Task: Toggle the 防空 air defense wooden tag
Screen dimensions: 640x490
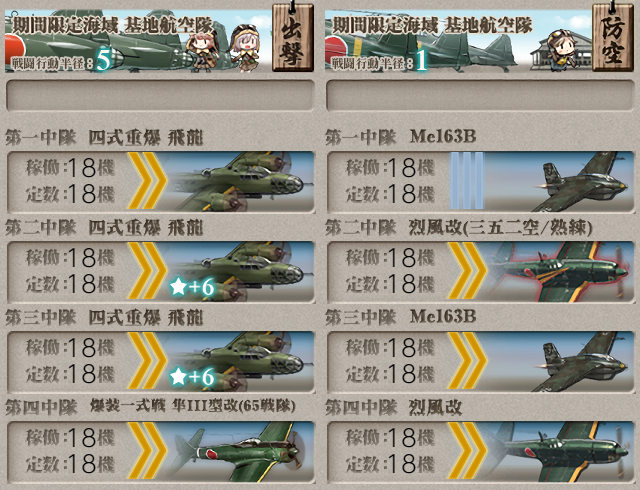Action: coord(613,38)
